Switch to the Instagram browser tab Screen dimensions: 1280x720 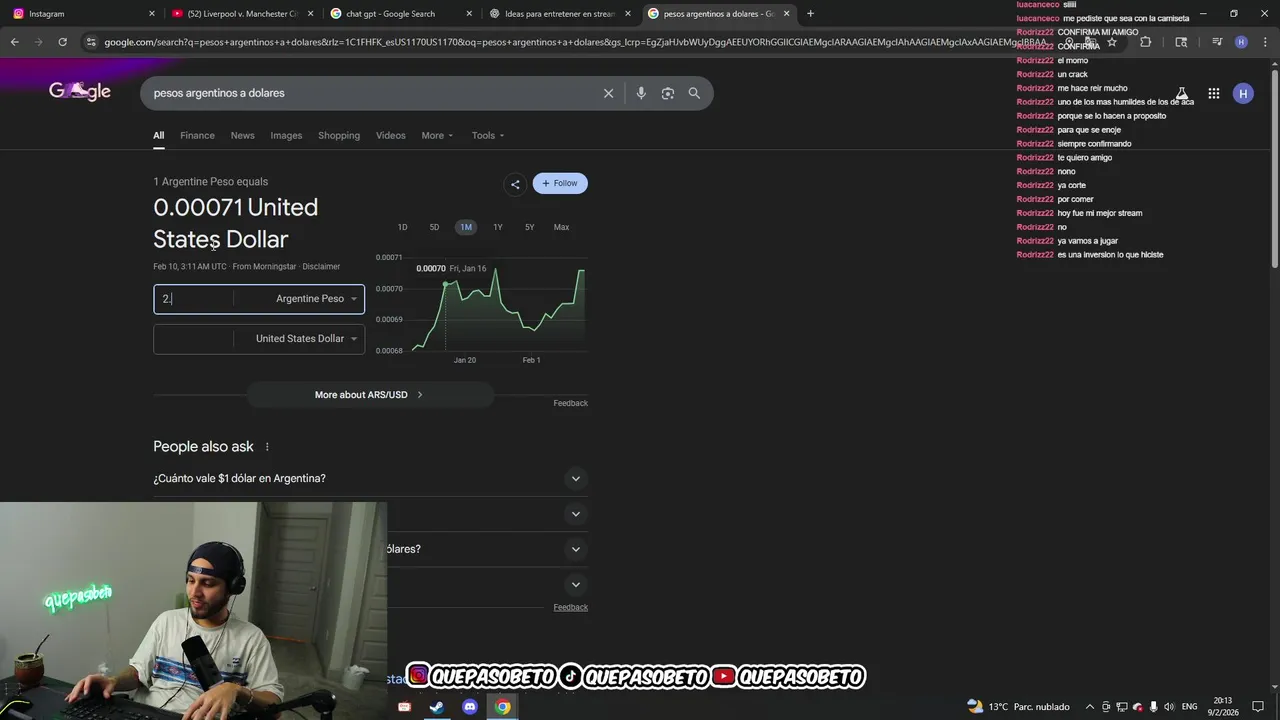click(82, 14)
